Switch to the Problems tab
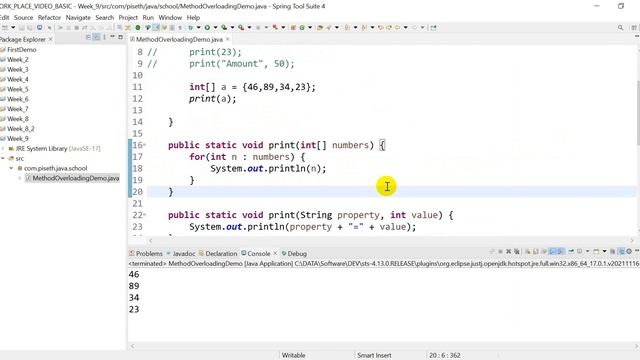The height and width of the screenshot is (360, 640). (x=146, y=253)
